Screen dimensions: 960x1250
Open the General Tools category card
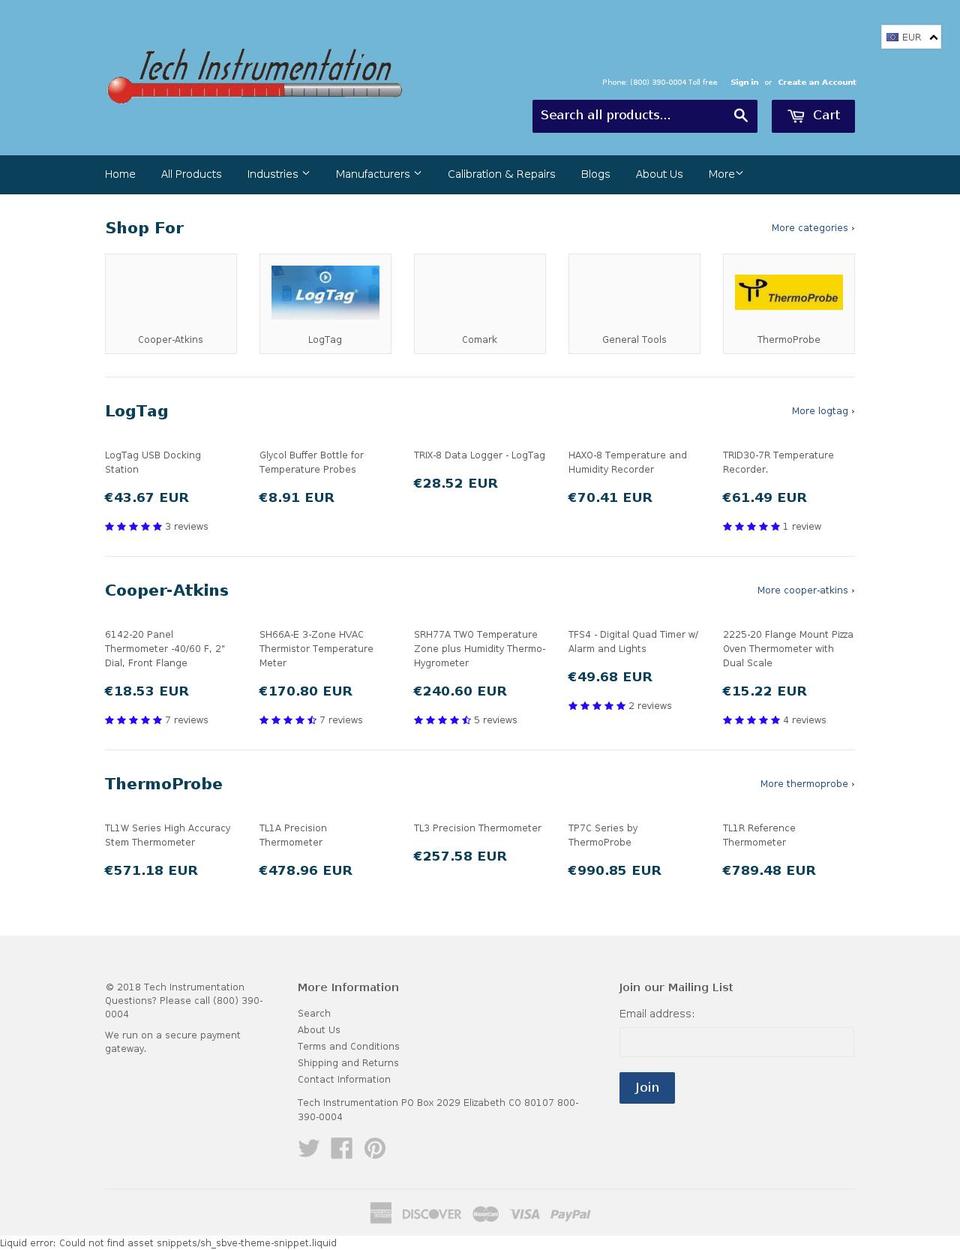click(x=634, y=303)
